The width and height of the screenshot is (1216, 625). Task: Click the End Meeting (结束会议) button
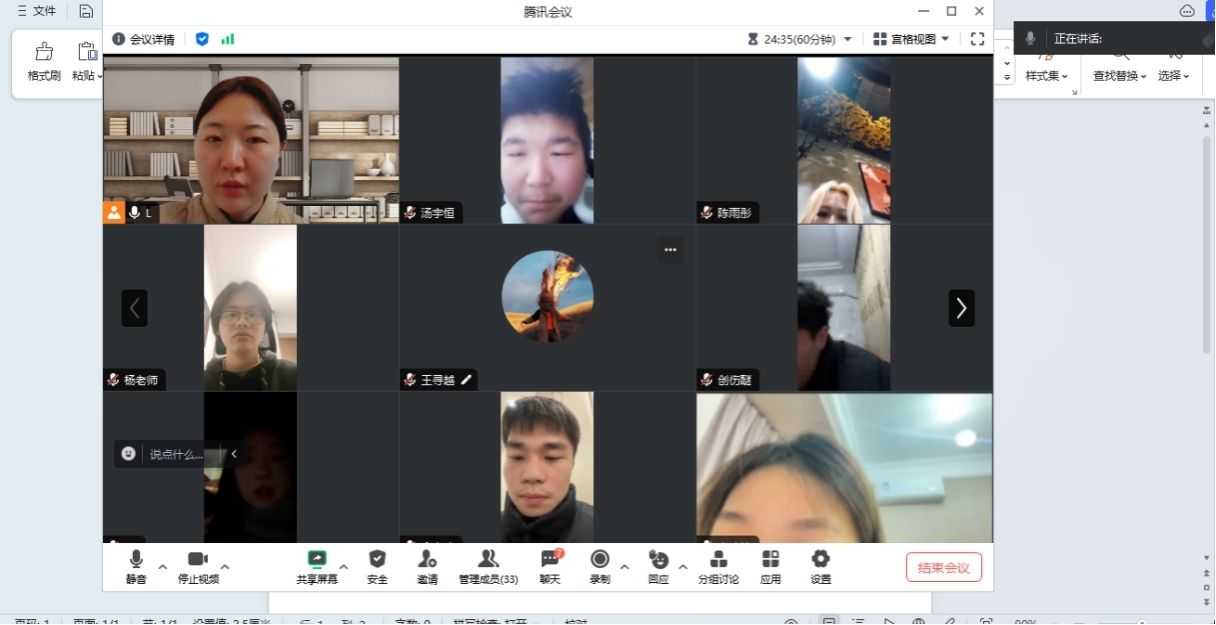point(943,568)
